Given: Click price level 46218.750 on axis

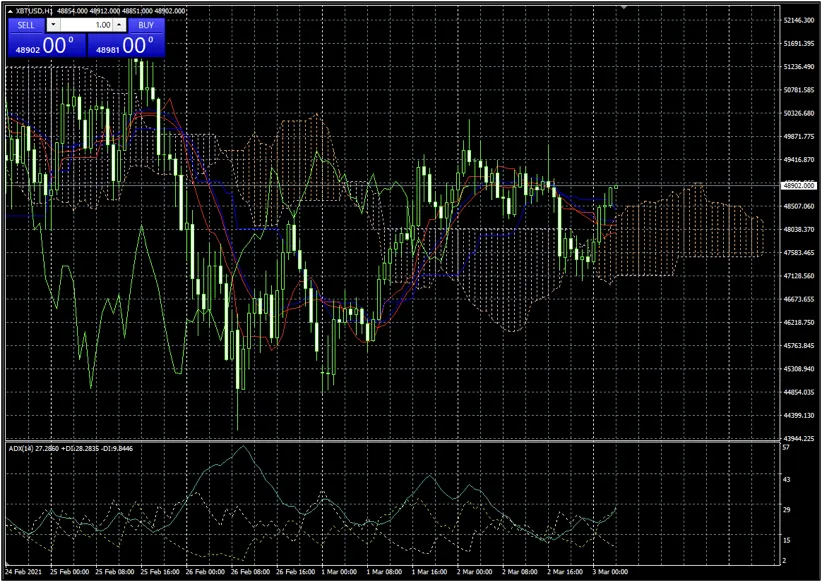Looking at the screenshot, I should click(799, 322).
